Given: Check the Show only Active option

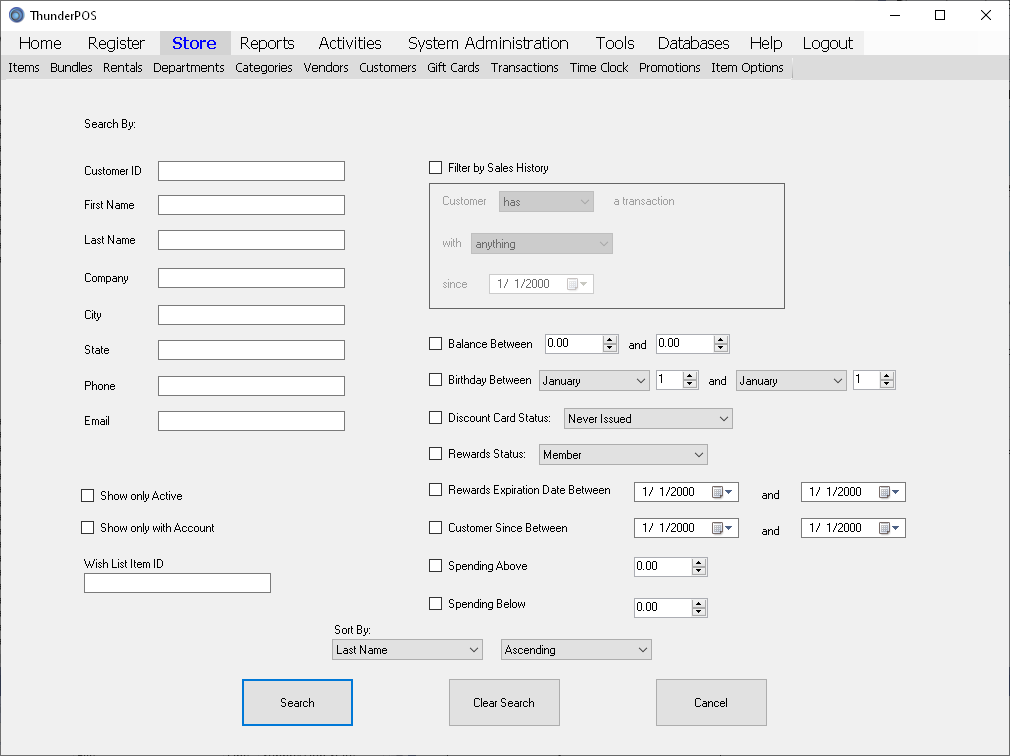Looking at the screenshot, I should [x=87, y=496].
